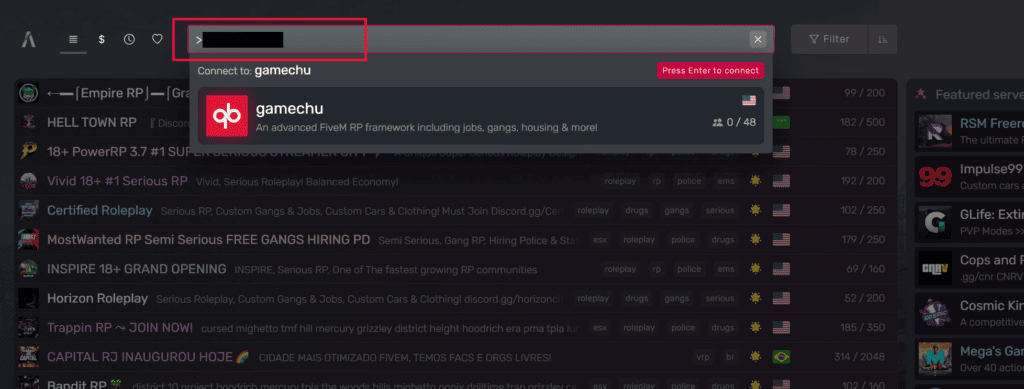This screenshot has height=389, width=1024.
Task: Open Certified Roleplay server entry
Action: [x=456, y=210]
